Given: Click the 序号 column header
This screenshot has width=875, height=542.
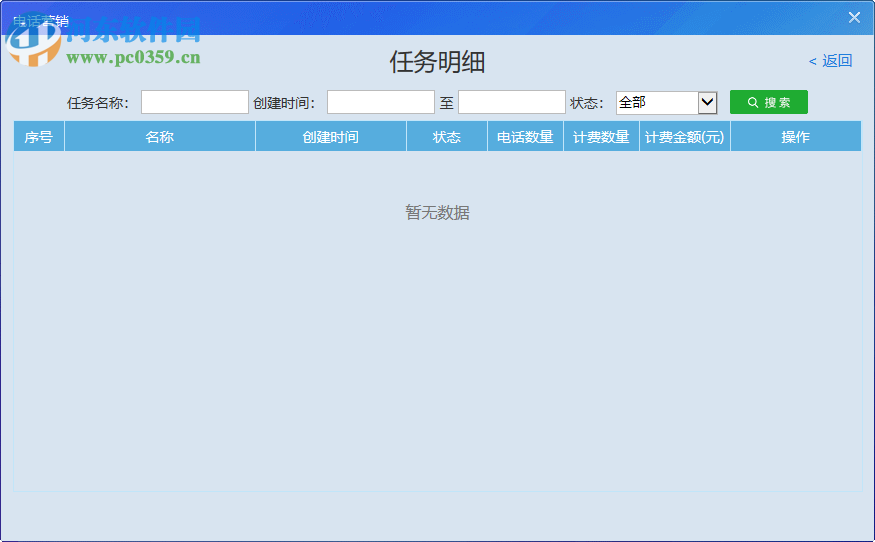Looking at the screenshot, I should 39,137.
